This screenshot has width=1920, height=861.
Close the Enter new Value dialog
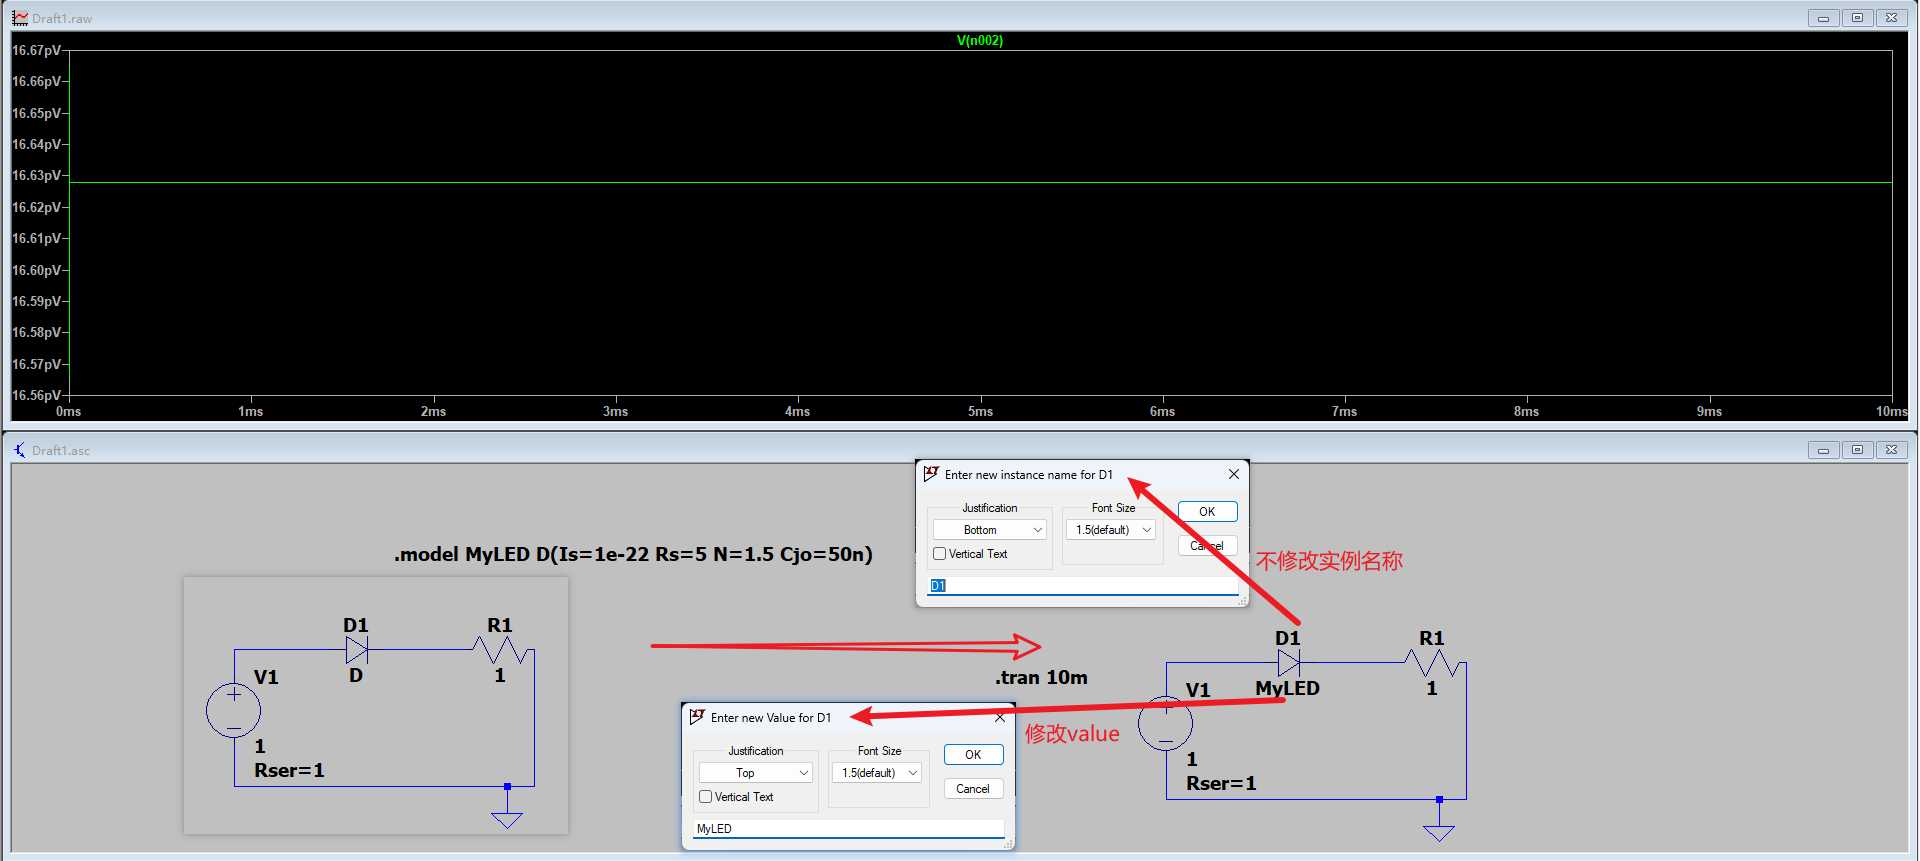click(x=1000, y=717)
